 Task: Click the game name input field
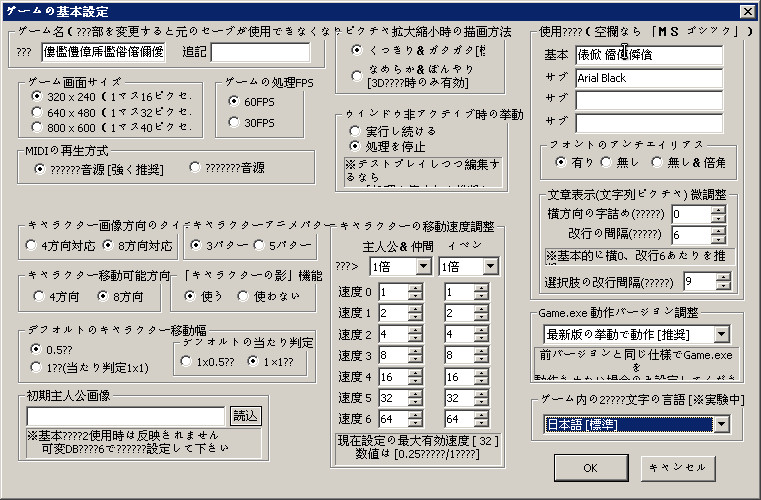(103, 52)
